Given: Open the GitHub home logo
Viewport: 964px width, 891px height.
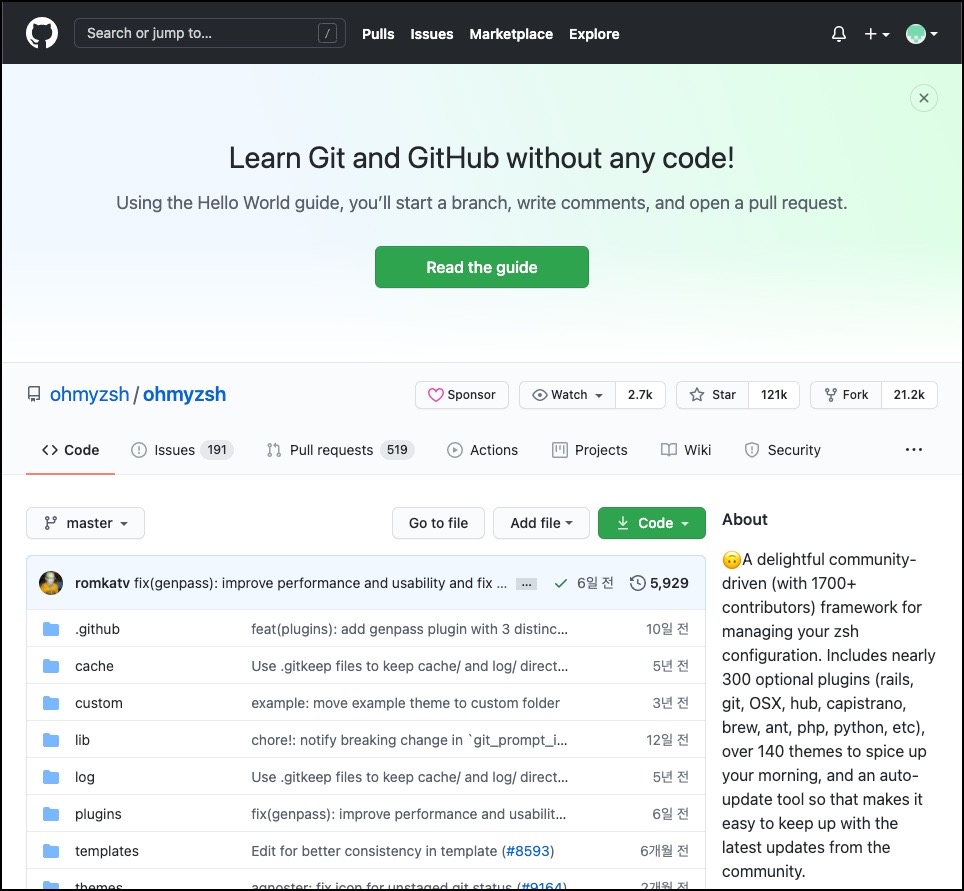Looking at the screenshot, I should [x=42, y=33].
